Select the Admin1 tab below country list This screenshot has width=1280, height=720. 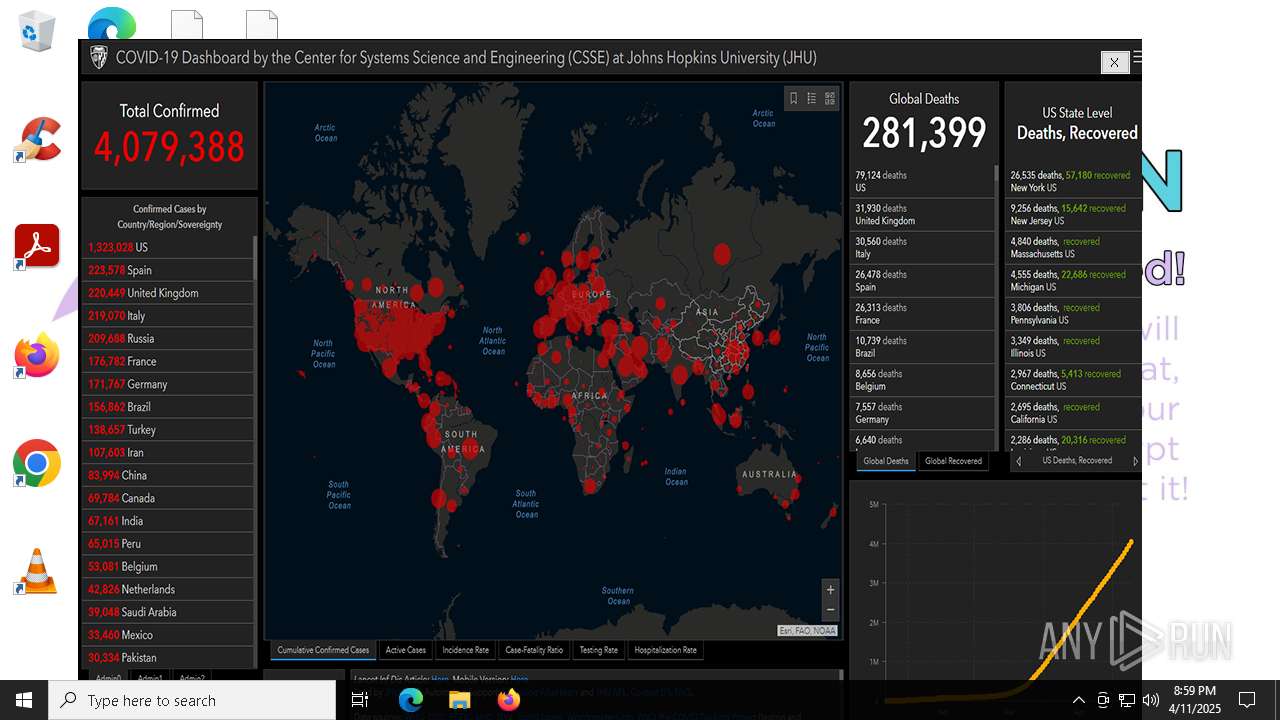tap(150, 677)
